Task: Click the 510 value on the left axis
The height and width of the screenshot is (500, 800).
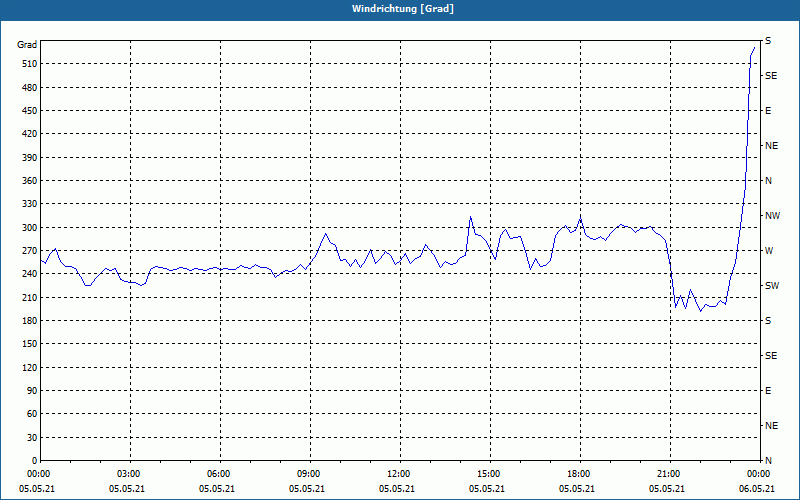Action: [x=29, y=64]
